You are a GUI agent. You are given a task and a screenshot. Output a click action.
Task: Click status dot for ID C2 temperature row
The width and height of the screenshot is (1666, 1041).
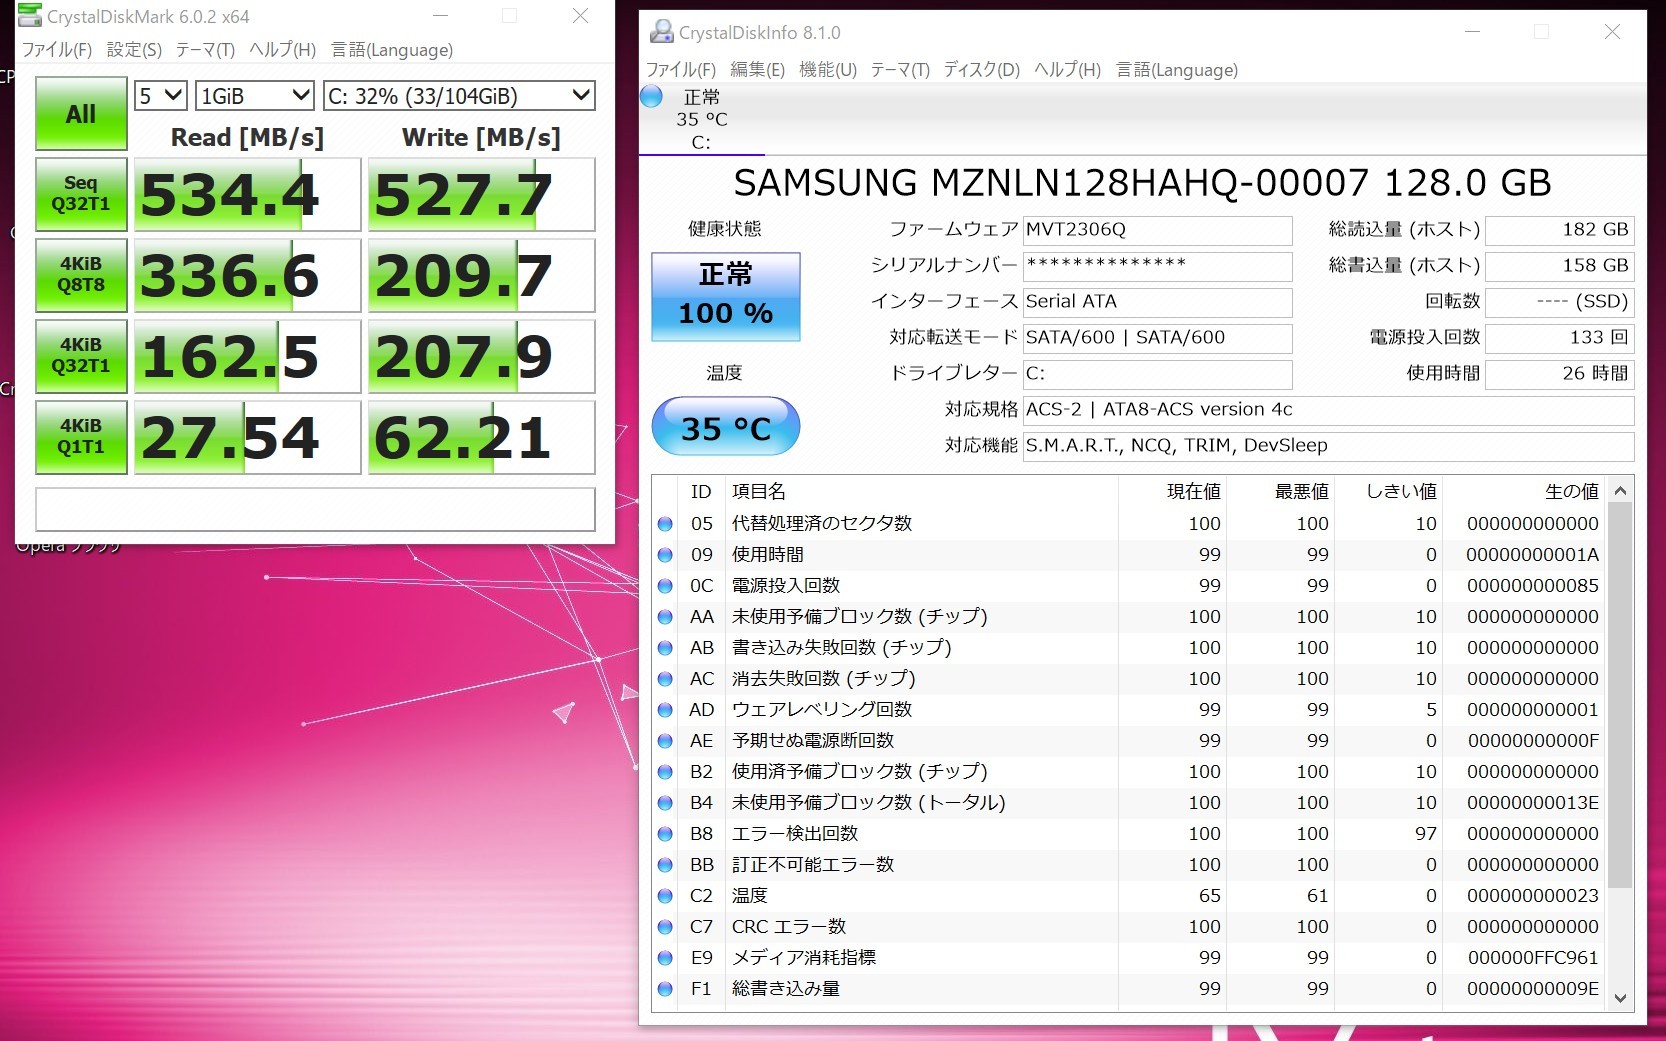[x=665, y=895]
